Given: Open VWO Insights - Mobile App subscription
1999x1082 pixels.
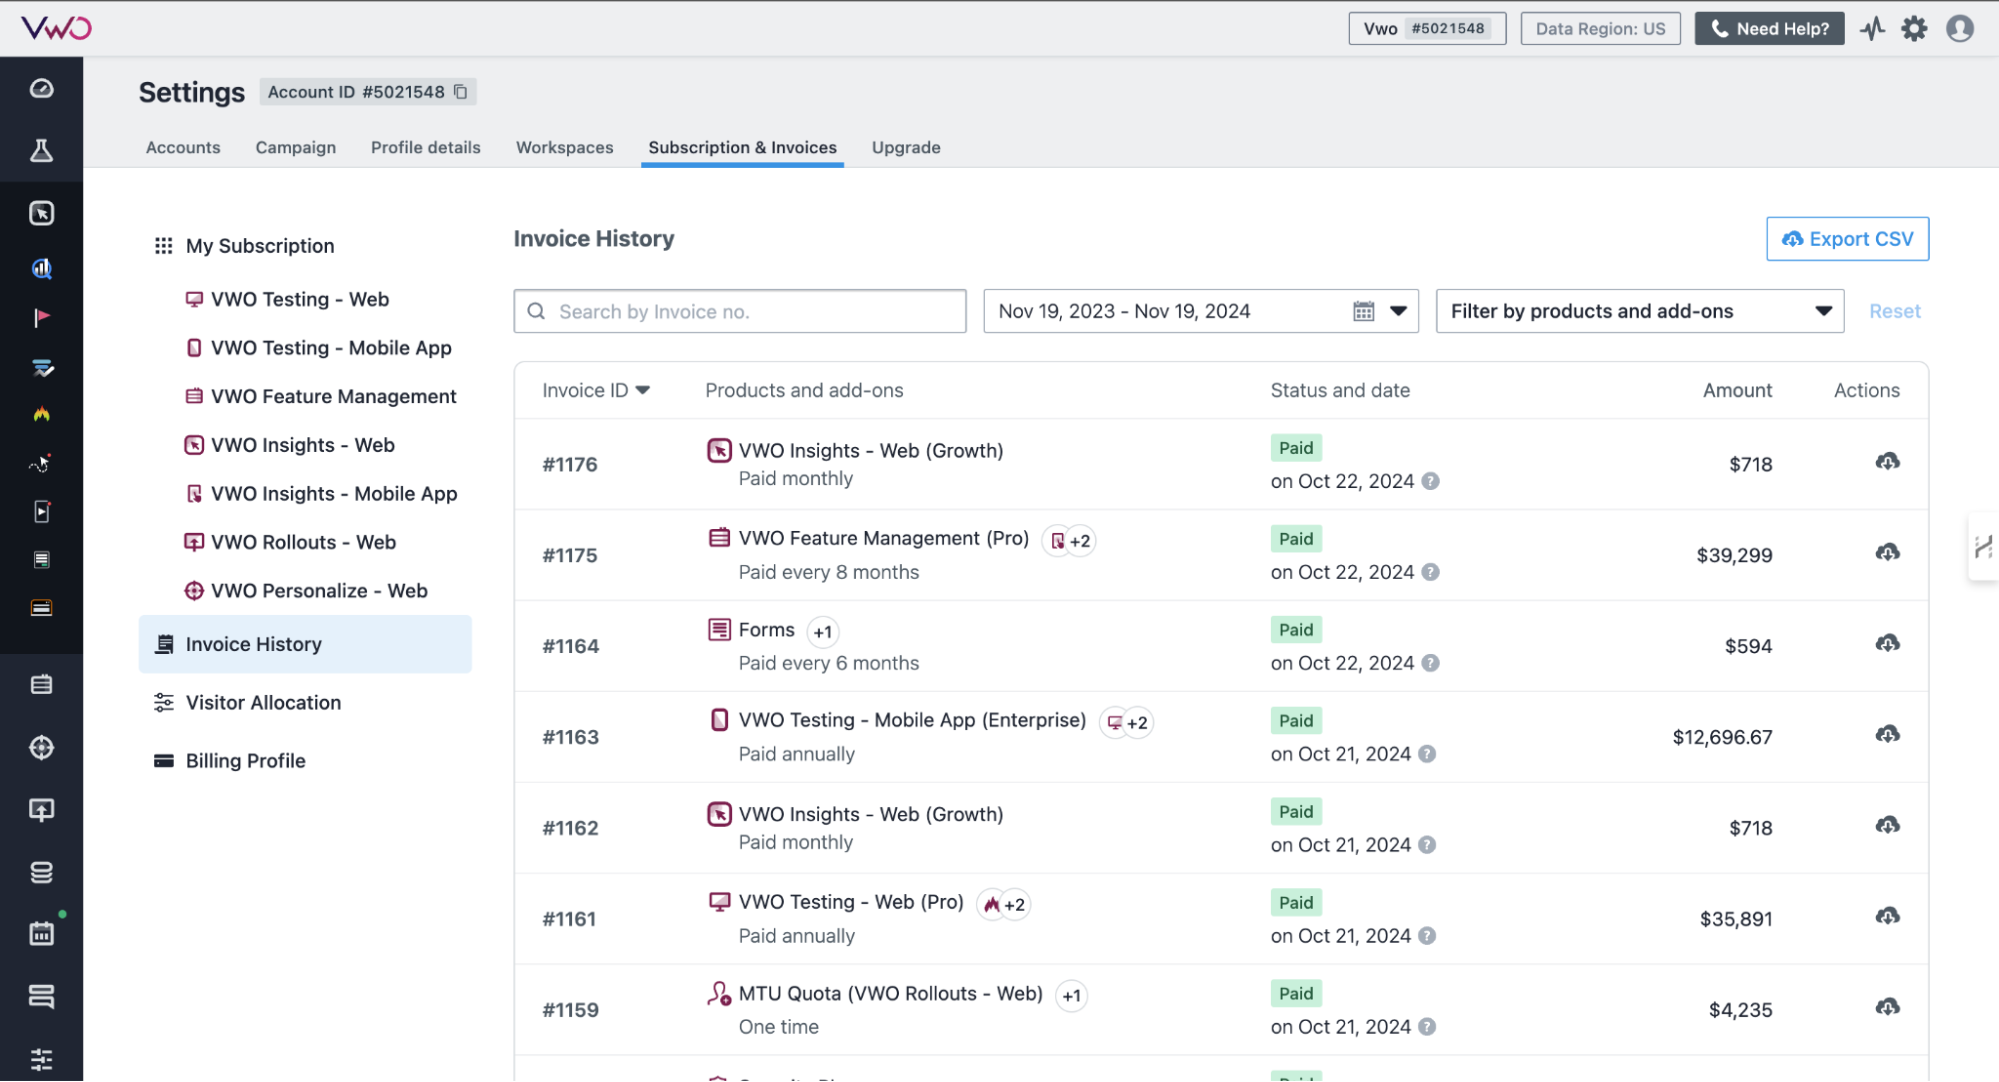Looking at the screenshot, I should pos(333,494).
